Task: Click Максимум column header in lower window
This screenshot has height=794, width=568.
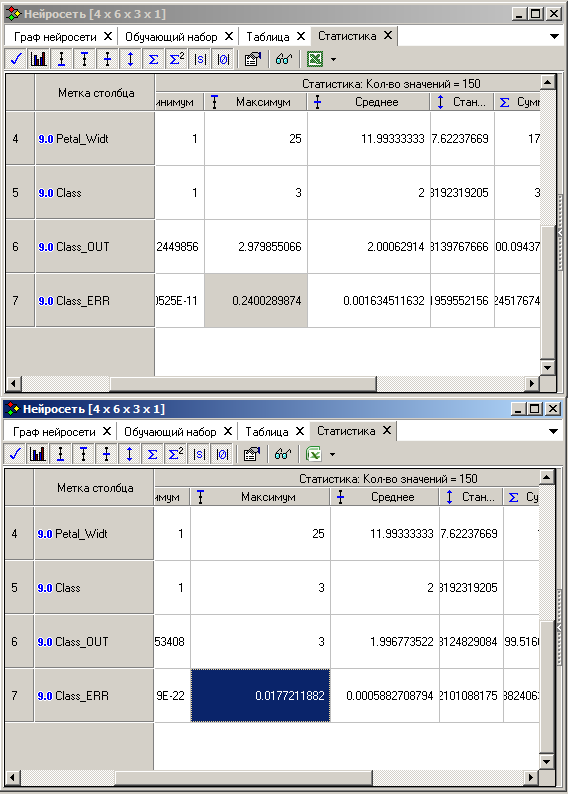Action: tap(260, 497)
